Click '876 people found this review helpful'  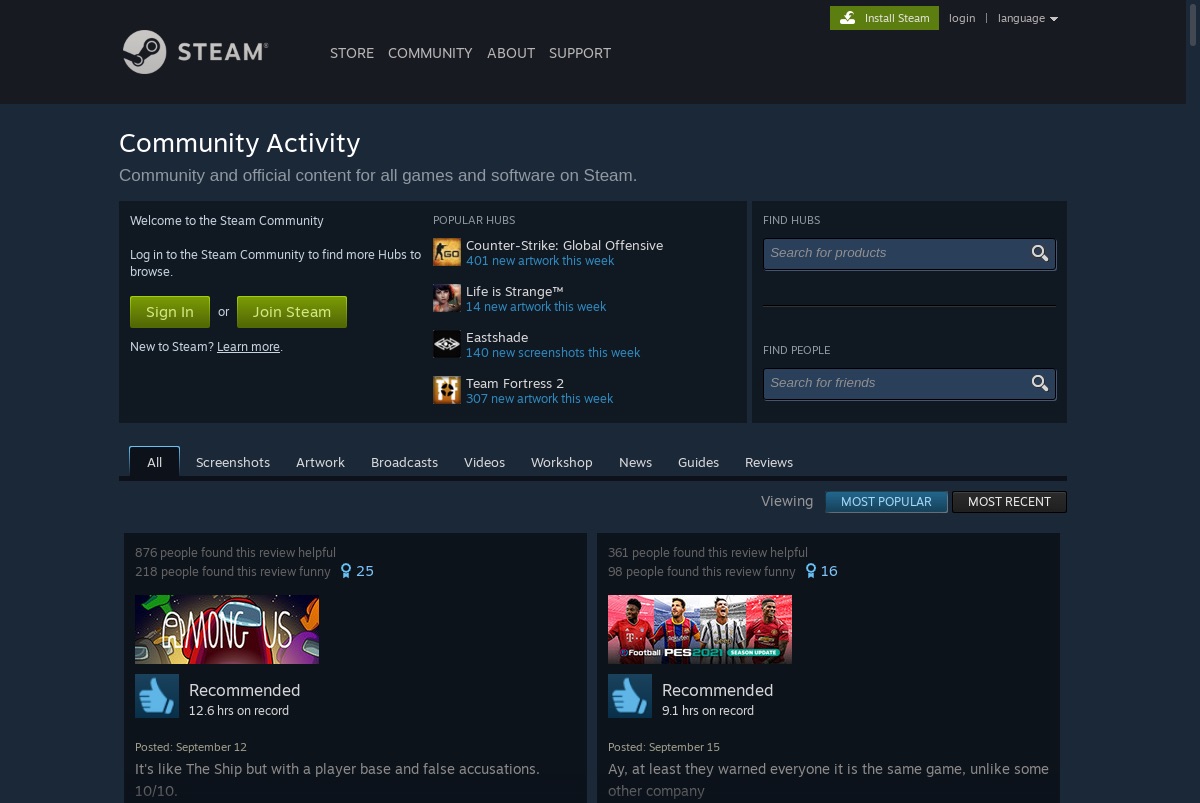click(235, 552)
